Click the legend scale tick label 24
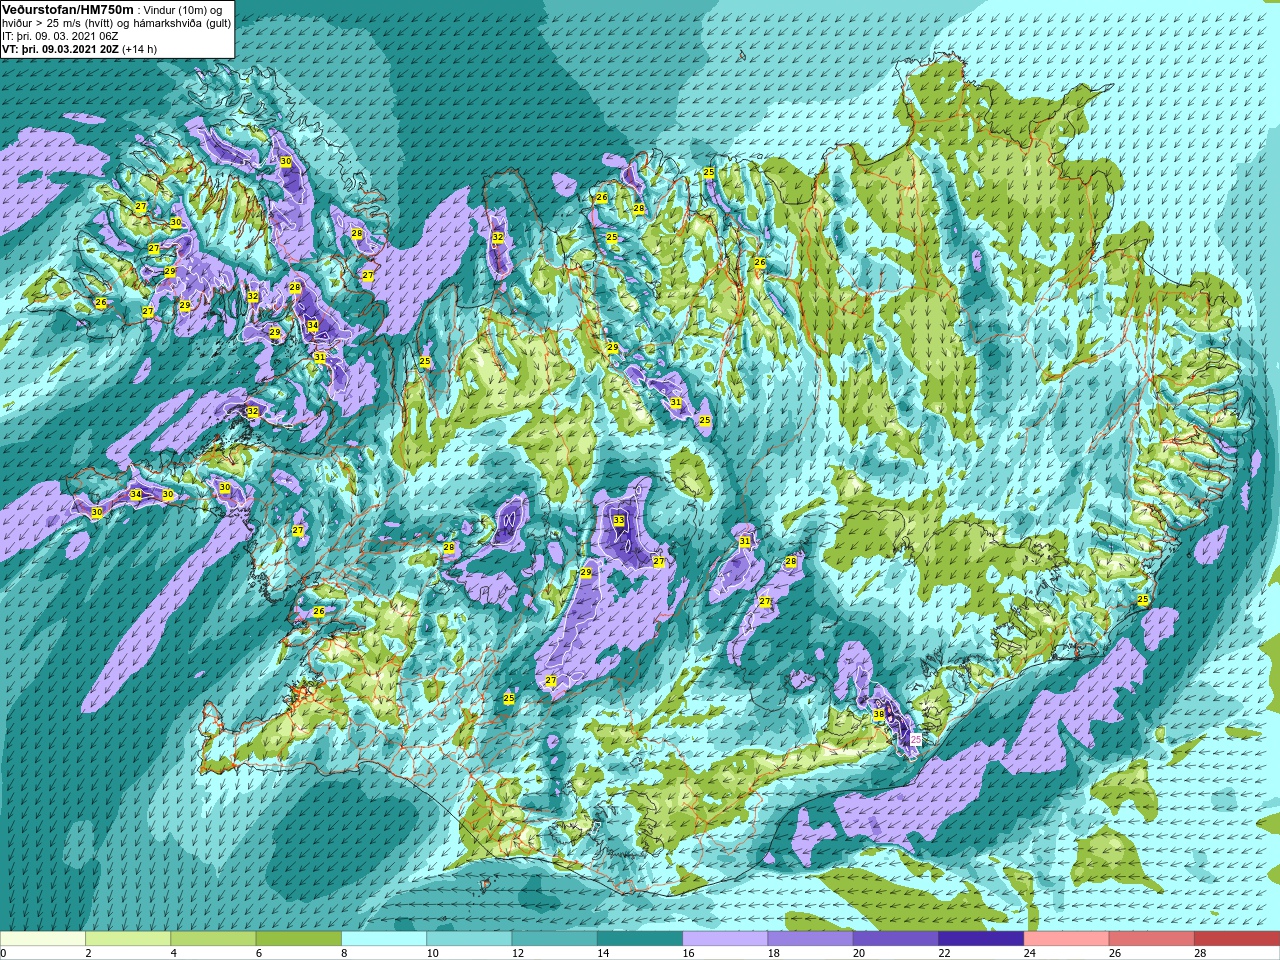Image resolution: width=1280 pixels, height=960 pixels. point(1029,953)
